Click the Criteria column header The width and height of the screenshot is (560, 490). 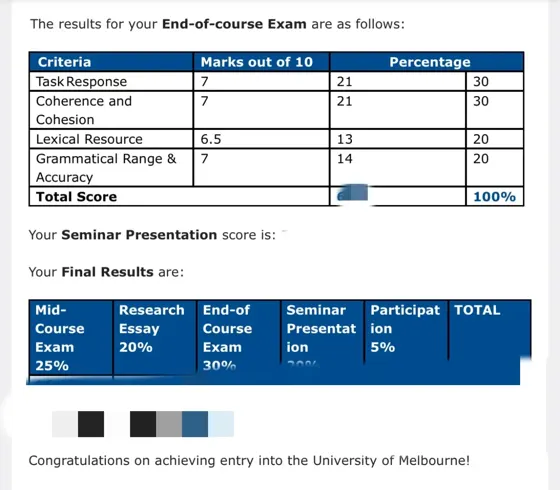pos(111,62)
